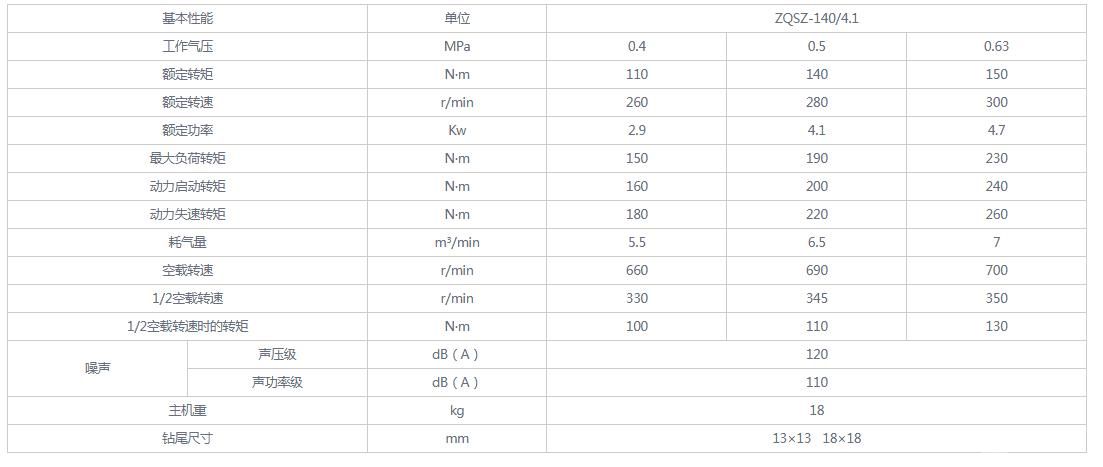This screenshot has height=467, width=1103.
Task: Click the 最大负荷转矩 row label
Action: (187, 159)
